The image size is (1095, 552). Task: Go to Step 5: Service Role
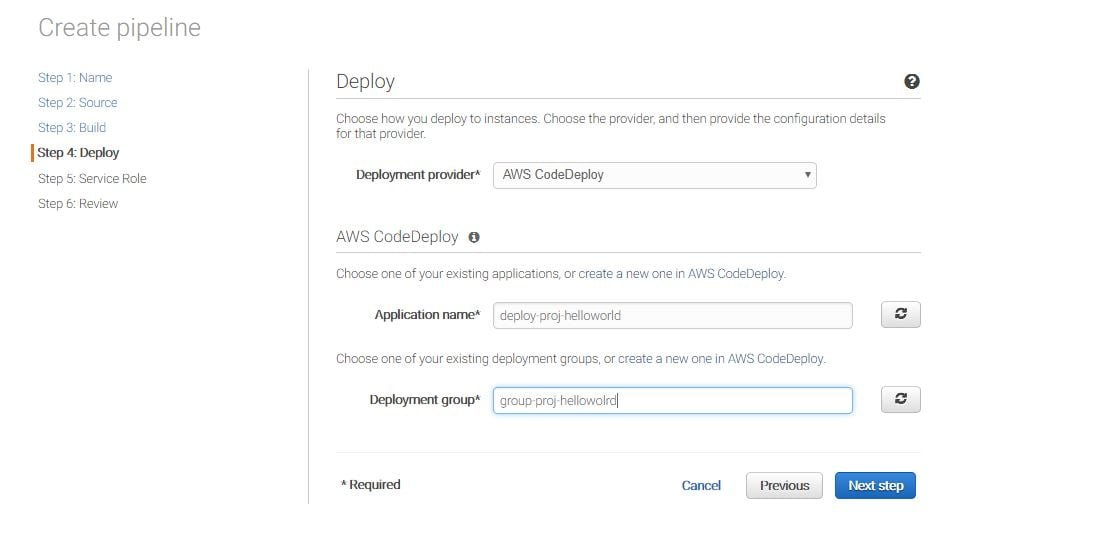pos(92,179)
